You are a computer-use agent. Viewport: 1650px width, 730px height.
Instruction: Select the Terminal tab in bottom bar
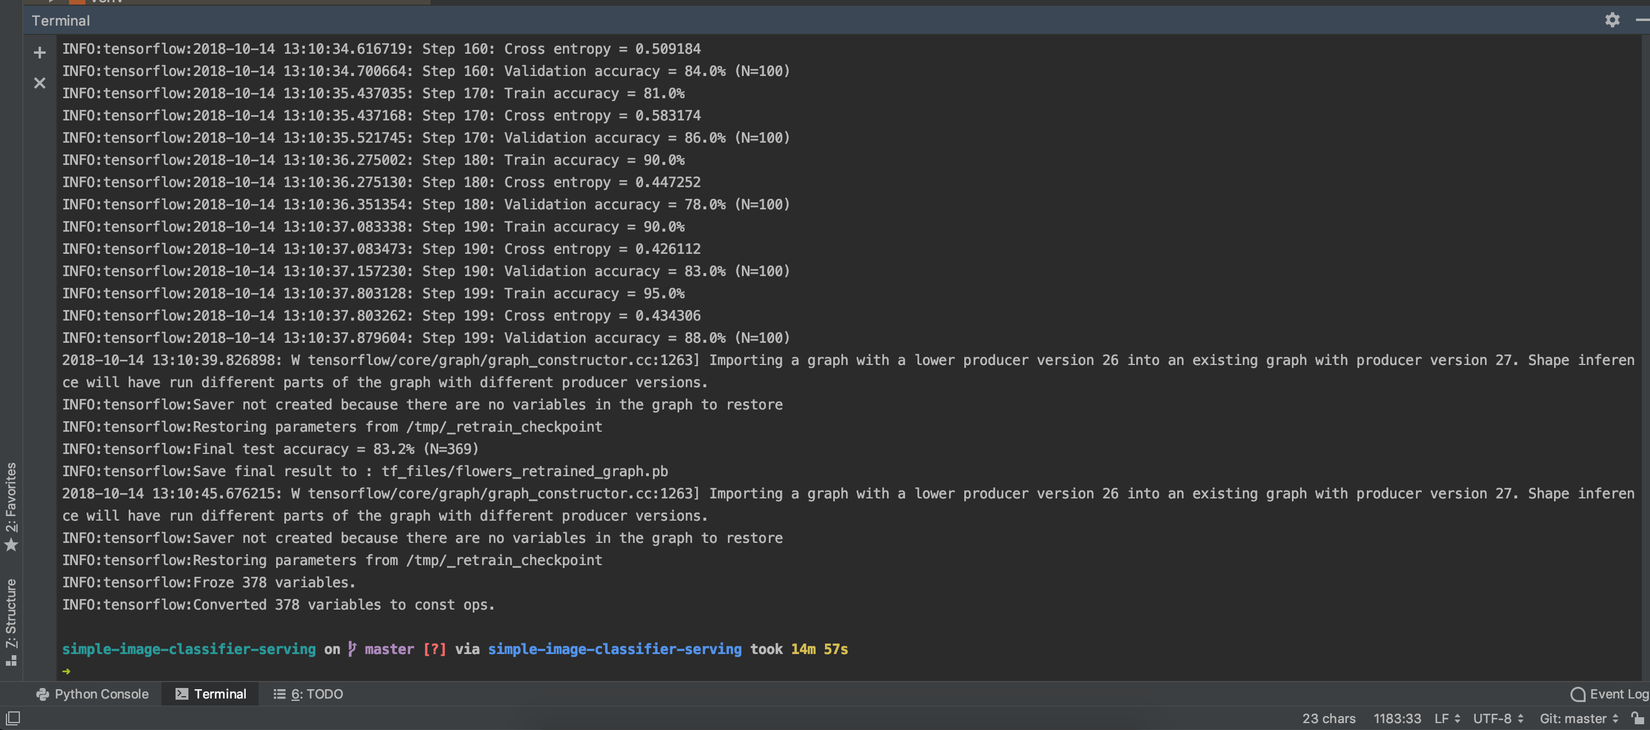coord(211,694)
